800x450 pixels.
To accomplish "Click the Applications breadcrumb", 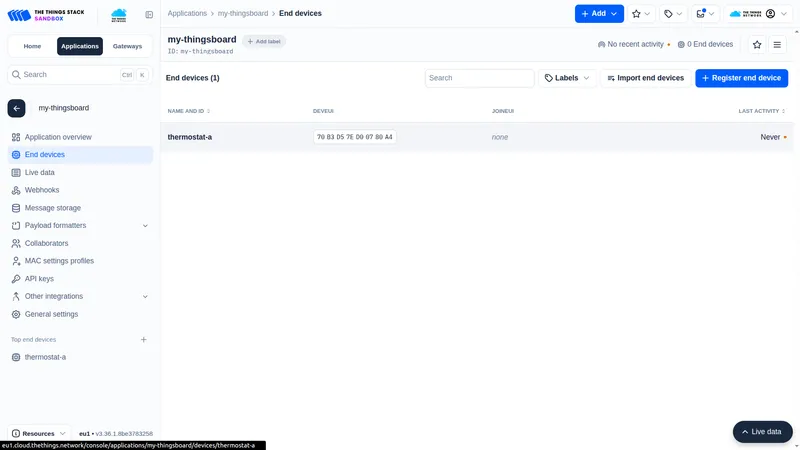I will pos(187,13).
